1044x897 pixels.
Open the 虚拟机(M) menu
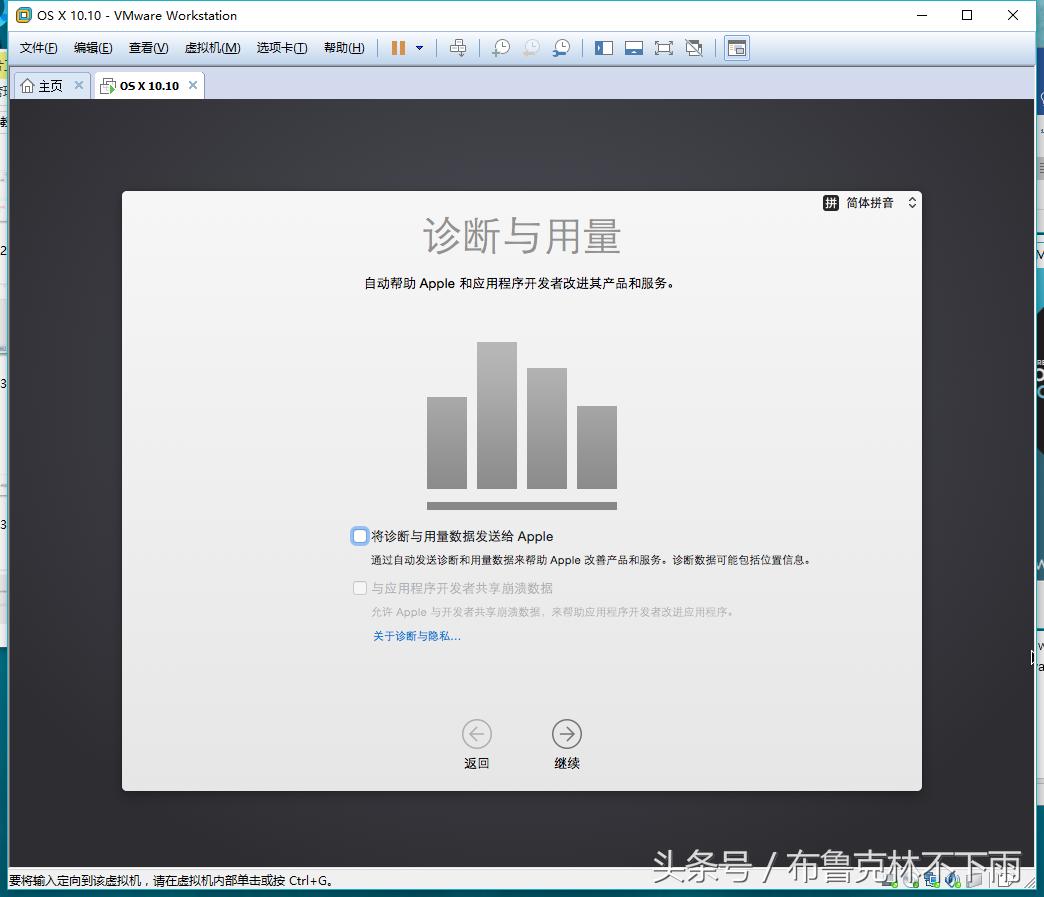pyautogui.click(x=212, y=47)
